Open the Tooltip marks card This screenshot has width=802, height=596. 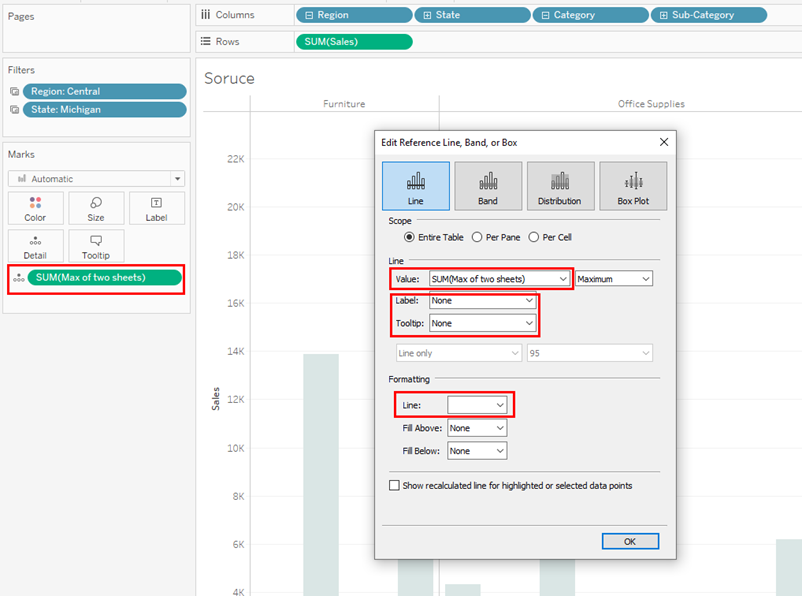(x=96, y=246)
